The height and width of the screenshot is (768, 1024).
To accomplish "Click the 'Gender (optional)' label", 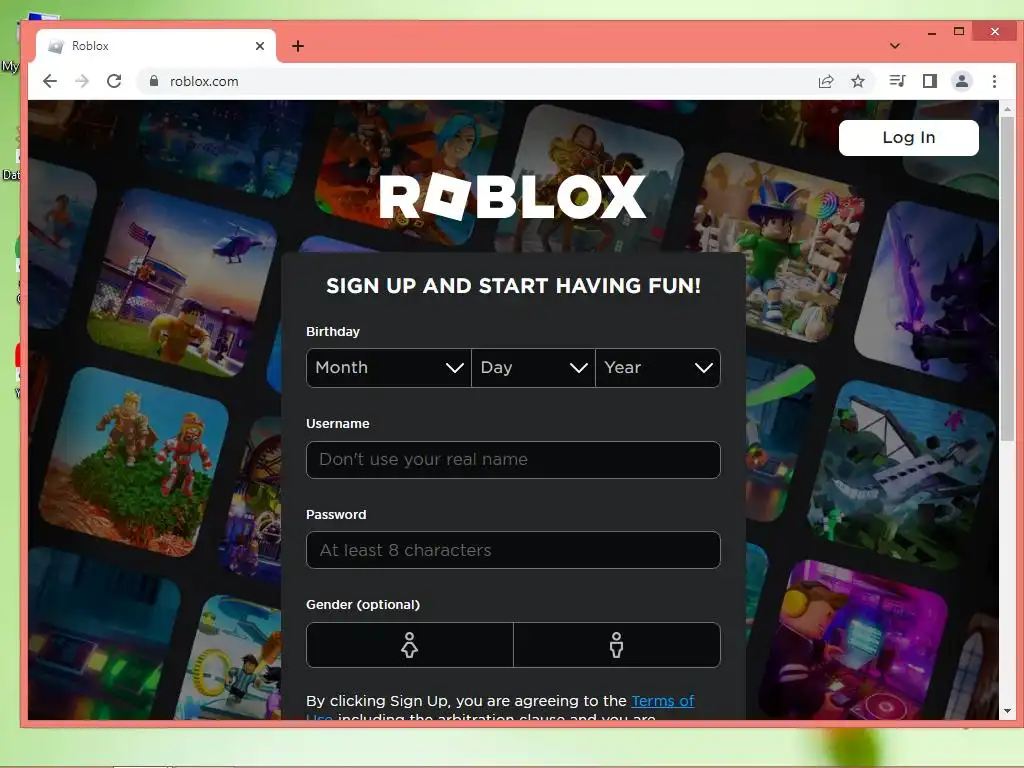I will point(363,605).
